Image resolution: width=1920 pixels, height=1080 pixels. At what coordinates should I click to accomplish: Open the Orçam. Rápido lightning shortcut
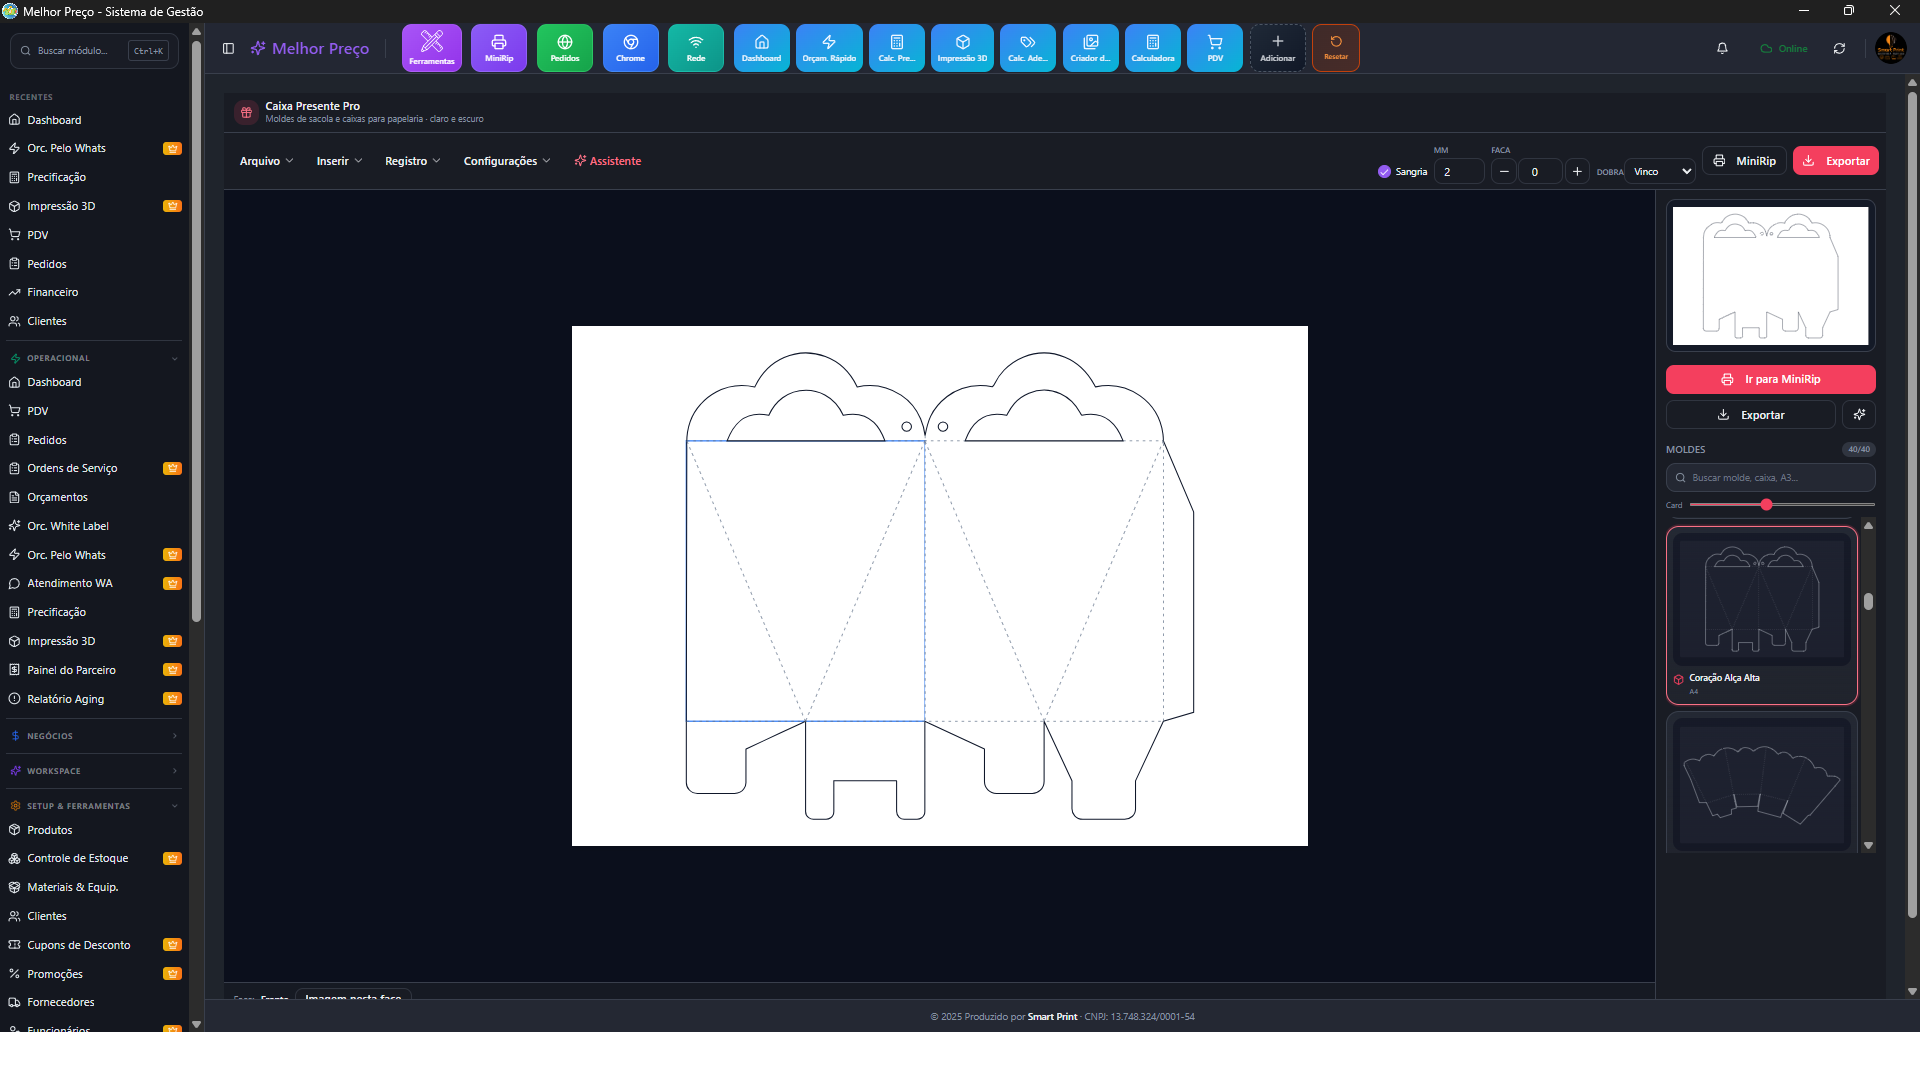pyautogui.click(x=829, y=48)
